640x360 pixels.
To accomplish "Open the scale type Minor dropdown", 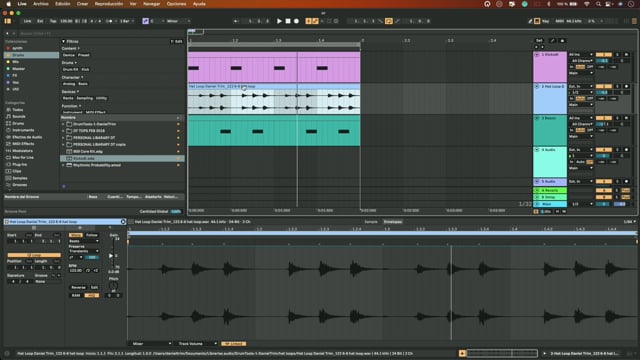I will [178, 21].
